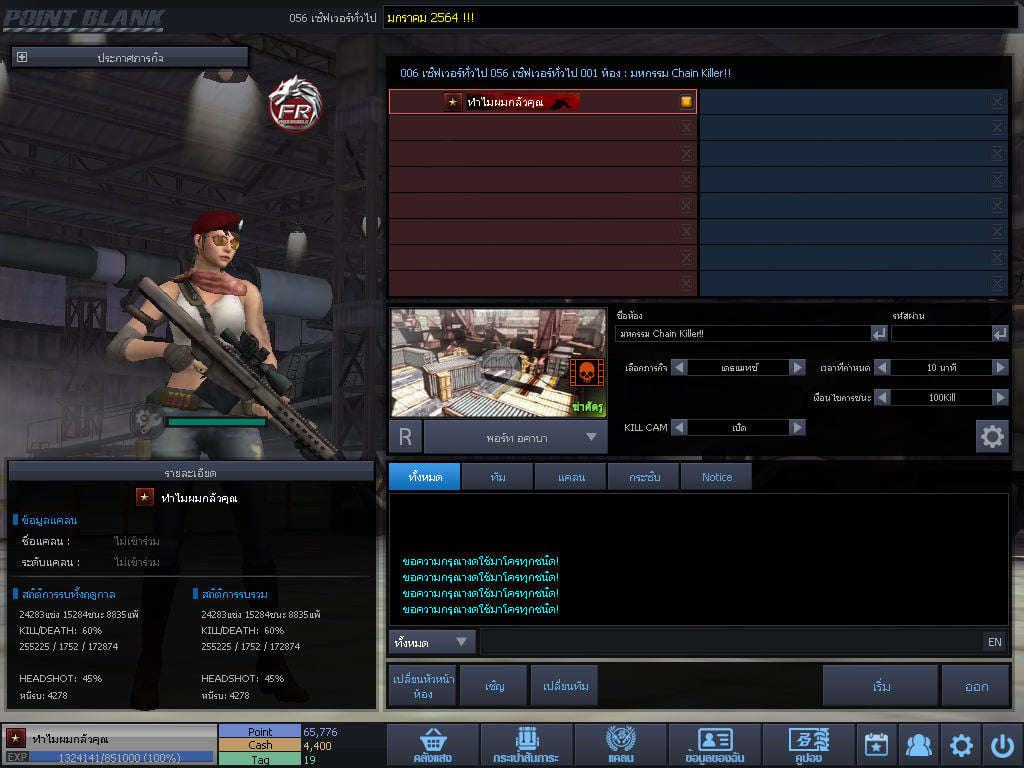Open the คลังแสง shop icon
This screenshot has height=768, width=1024.
point(432,745)
